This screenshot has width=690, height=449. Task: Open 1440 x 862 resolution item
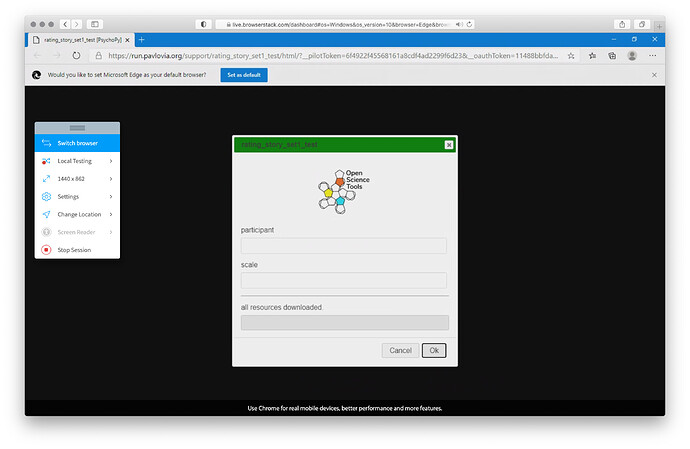point(77,179)
